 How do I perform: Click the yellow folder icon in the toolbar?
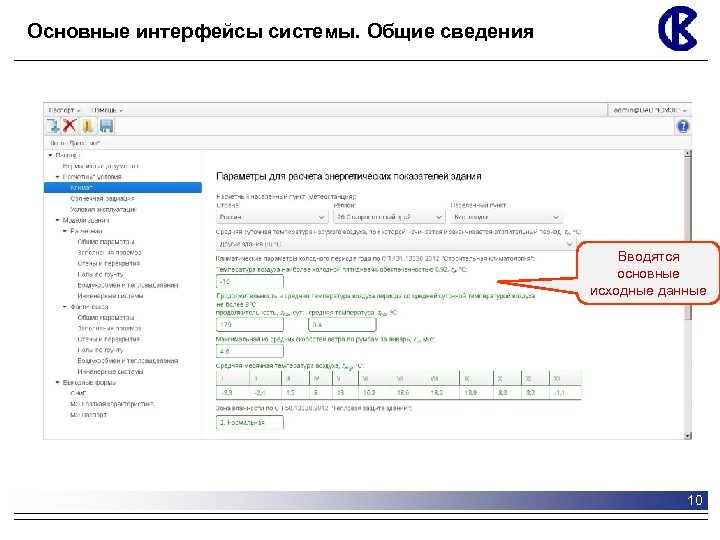pyautogui.click(x=88, y=126)
